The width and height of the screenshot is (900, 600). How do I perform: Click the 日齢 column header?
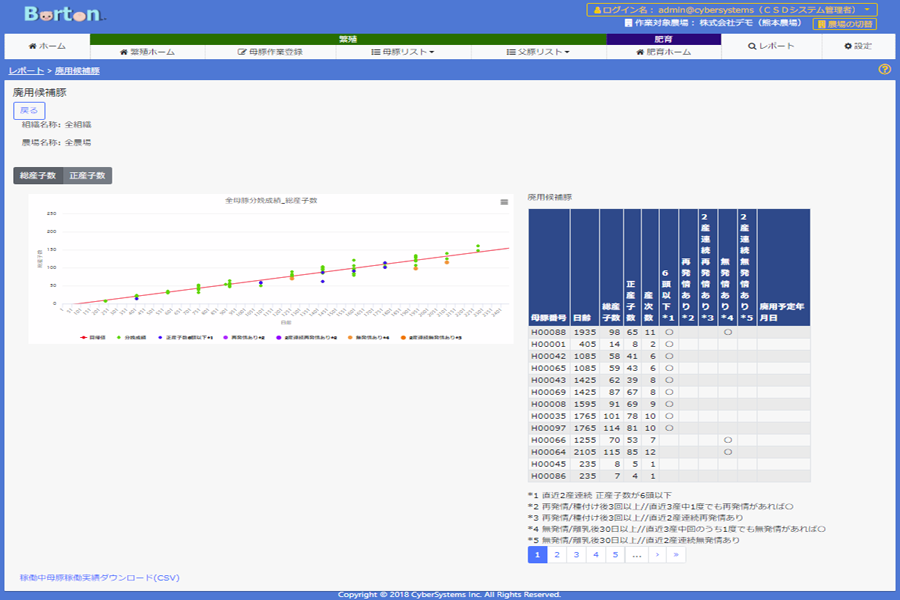585,268
